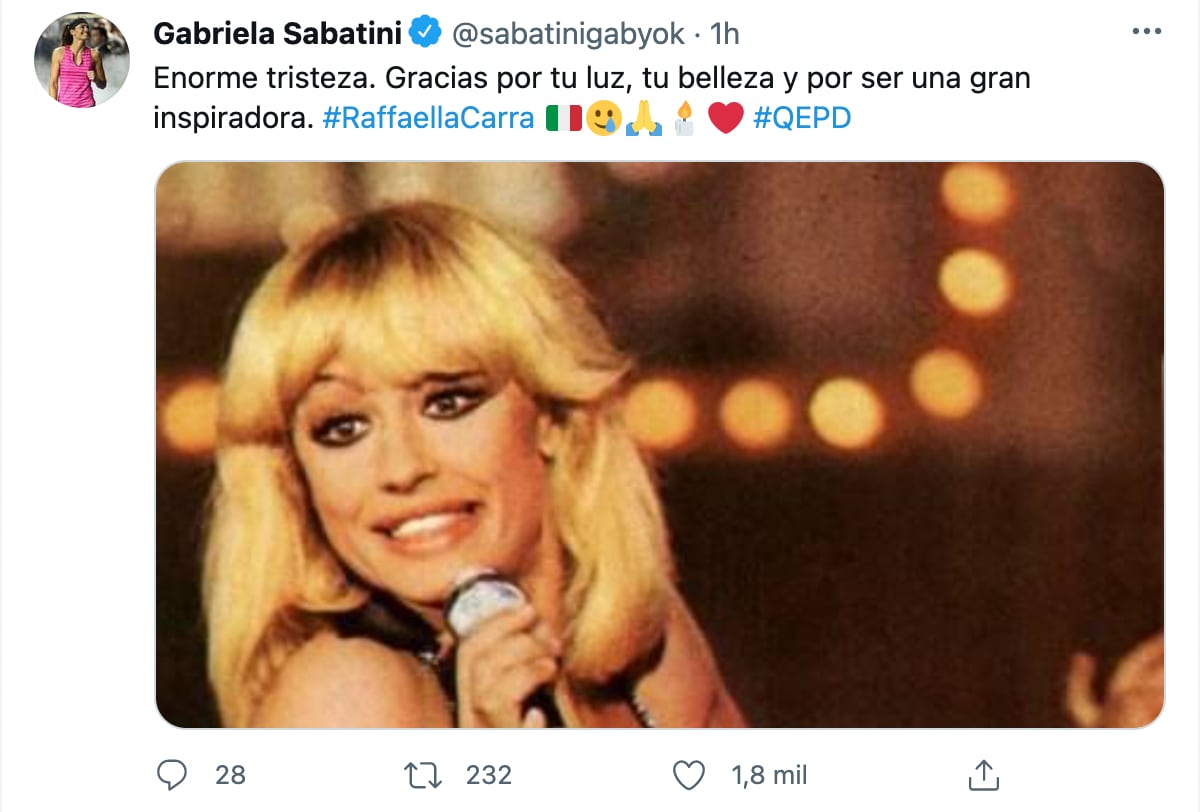1204x812 pixels.
Task: Click the praying hands emoji
Action: point(643,119)
